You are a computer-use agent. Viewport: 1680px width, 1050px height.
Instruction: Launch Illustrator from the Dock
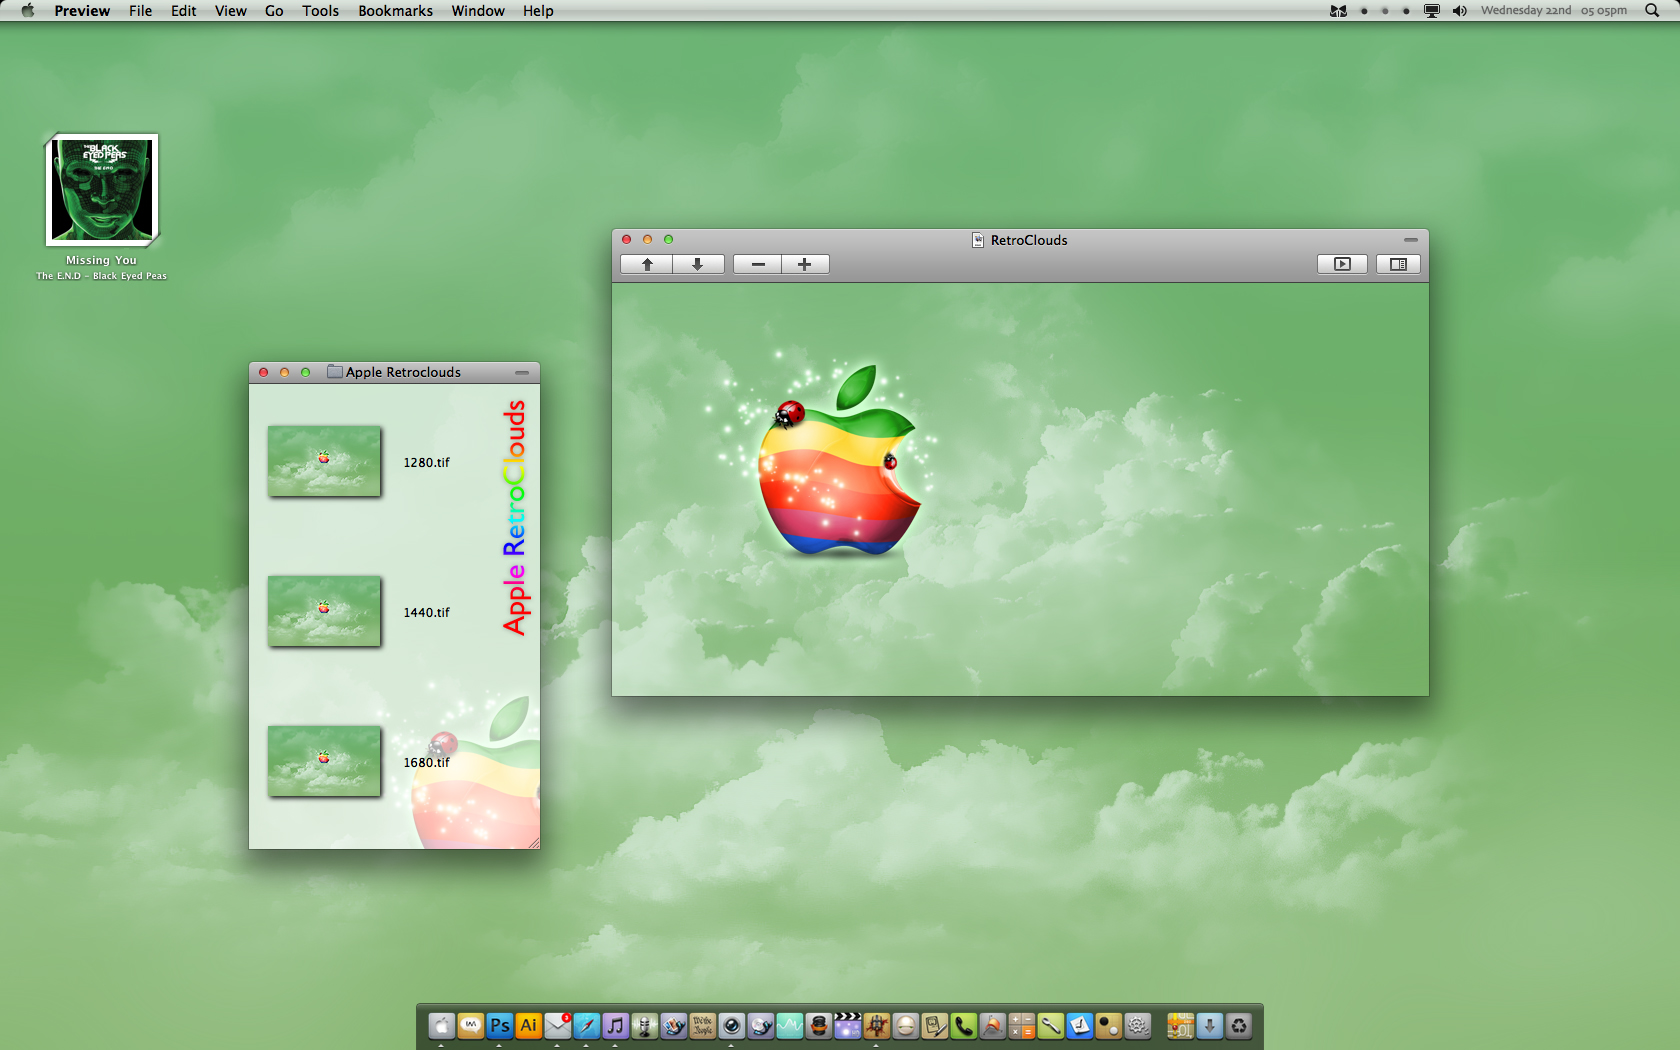[529, 1026]
